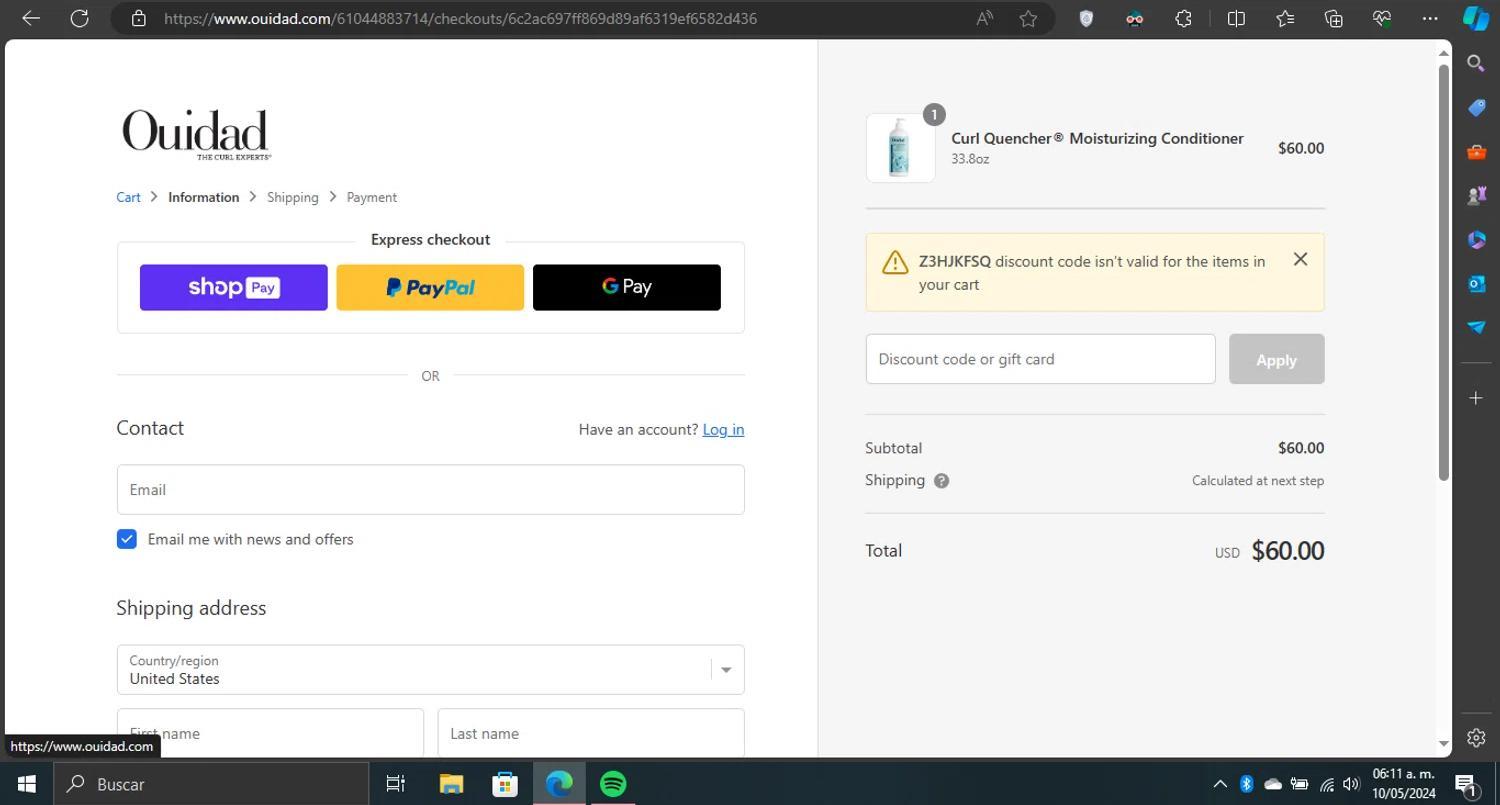The image size is (1500, 805).
Task: Check out with Google Pay
Action: [x=627, y=288]
